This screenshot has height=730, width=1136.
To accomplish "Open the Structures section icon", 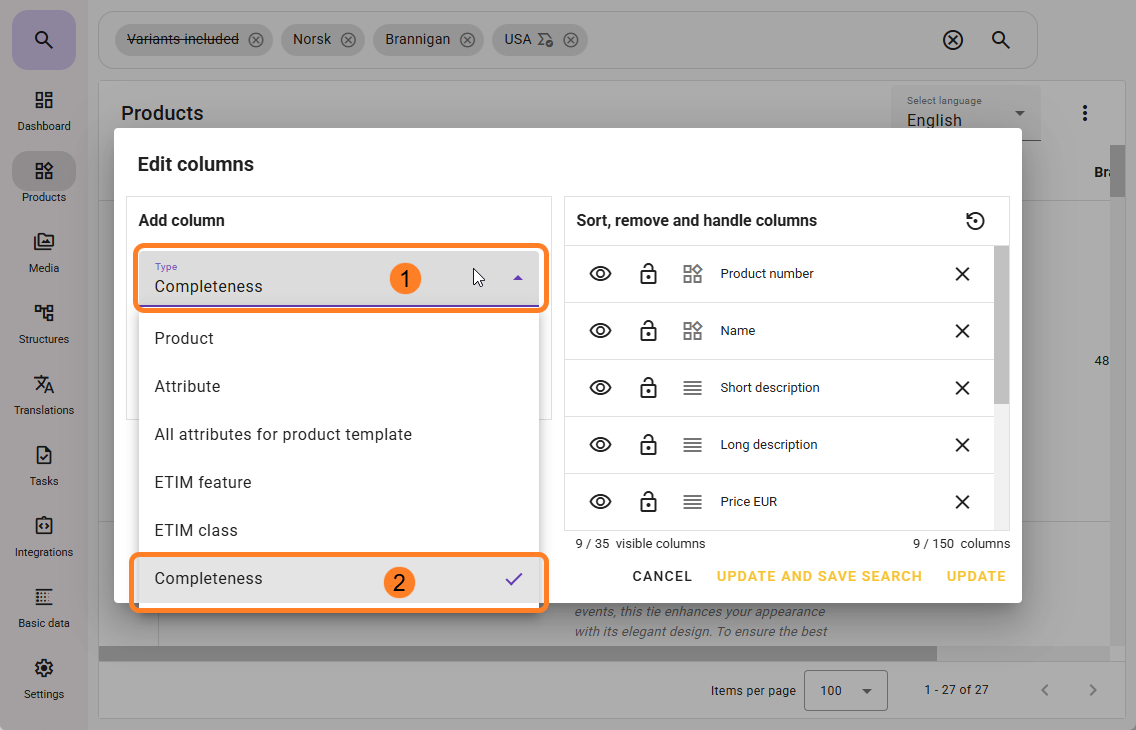I will 44,313.
